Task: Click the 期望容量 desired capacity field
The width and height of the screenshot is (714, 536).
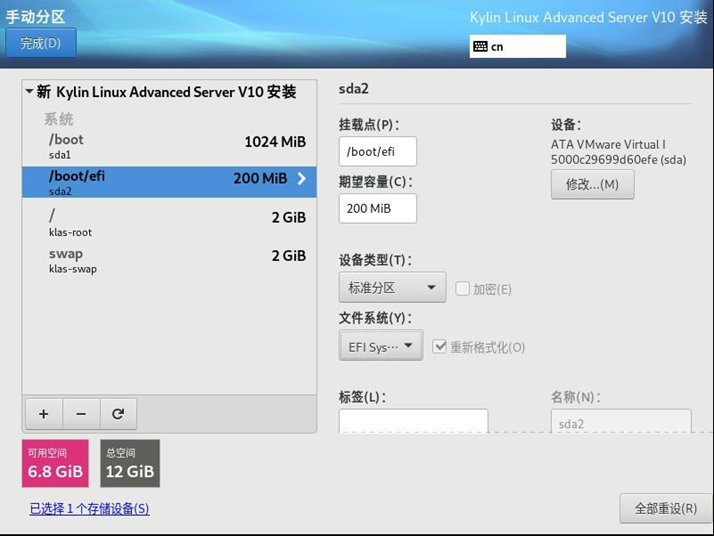Action: click(x=377, y=208)
